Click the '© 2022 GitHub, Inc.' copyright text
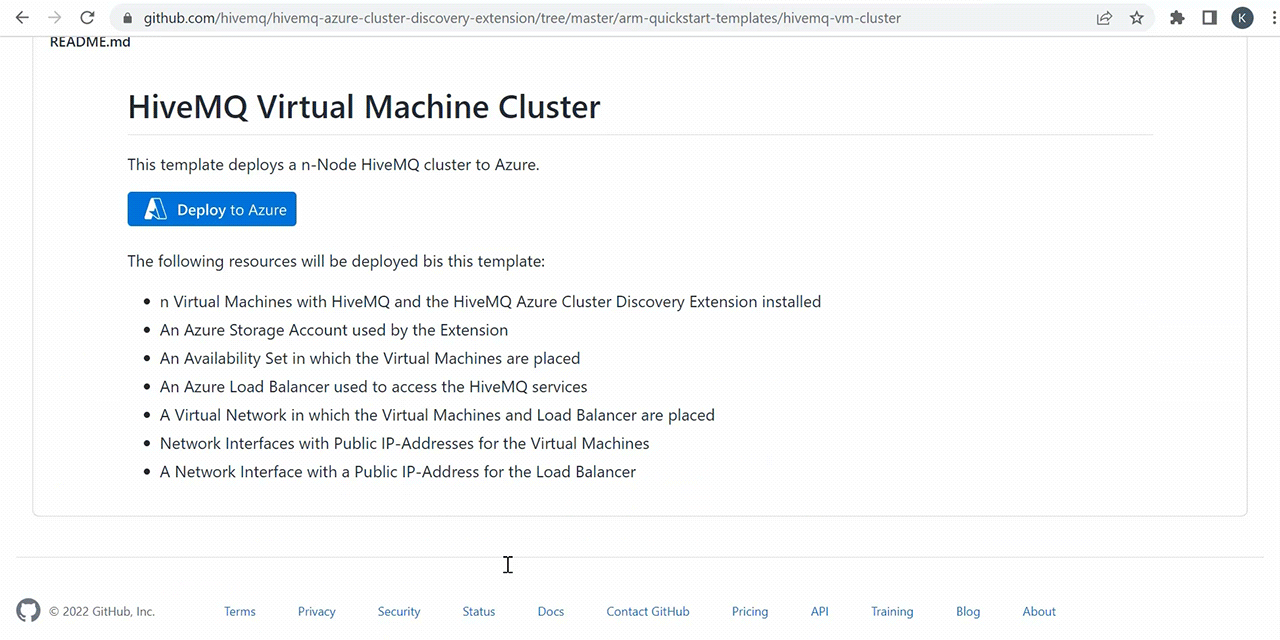The image size is (1280, 640). coord(102,611)
